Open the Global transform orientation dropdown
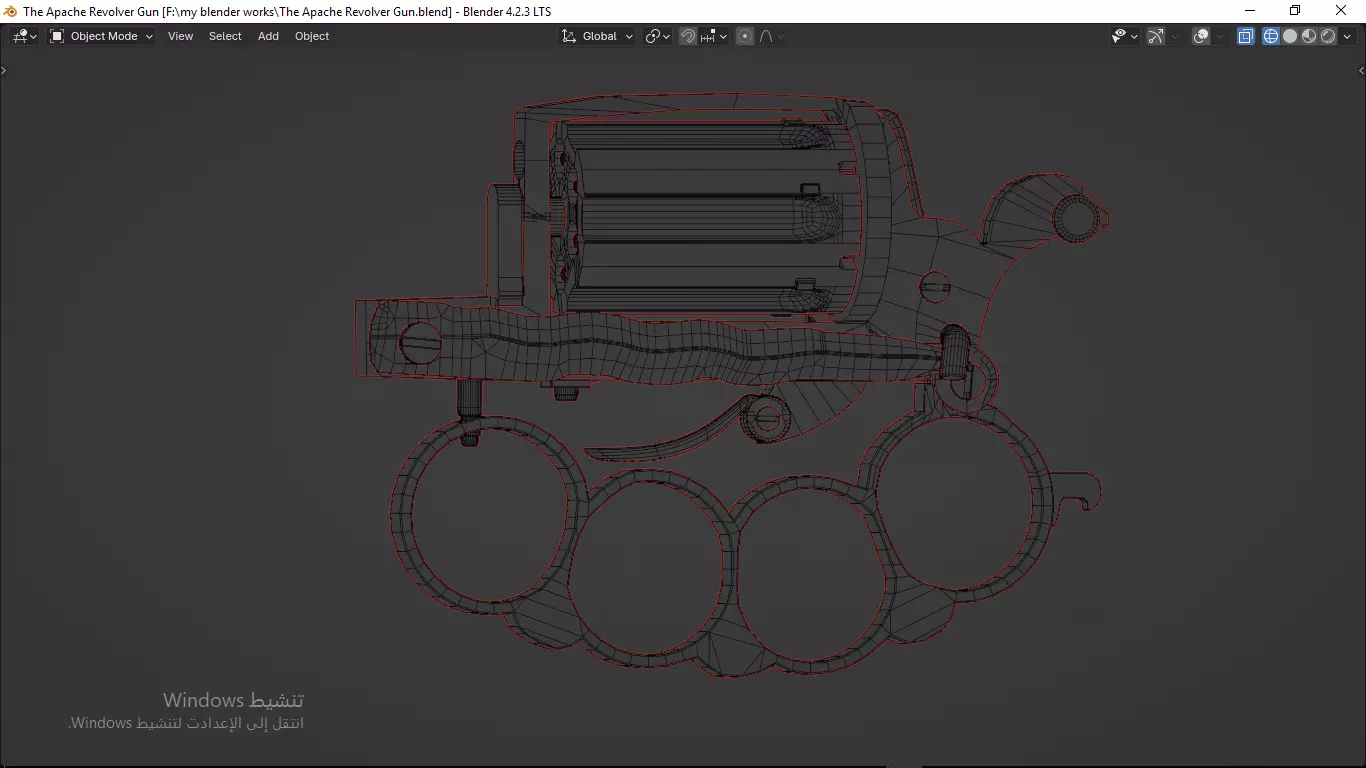1366x768 pixels. point(597,36)
